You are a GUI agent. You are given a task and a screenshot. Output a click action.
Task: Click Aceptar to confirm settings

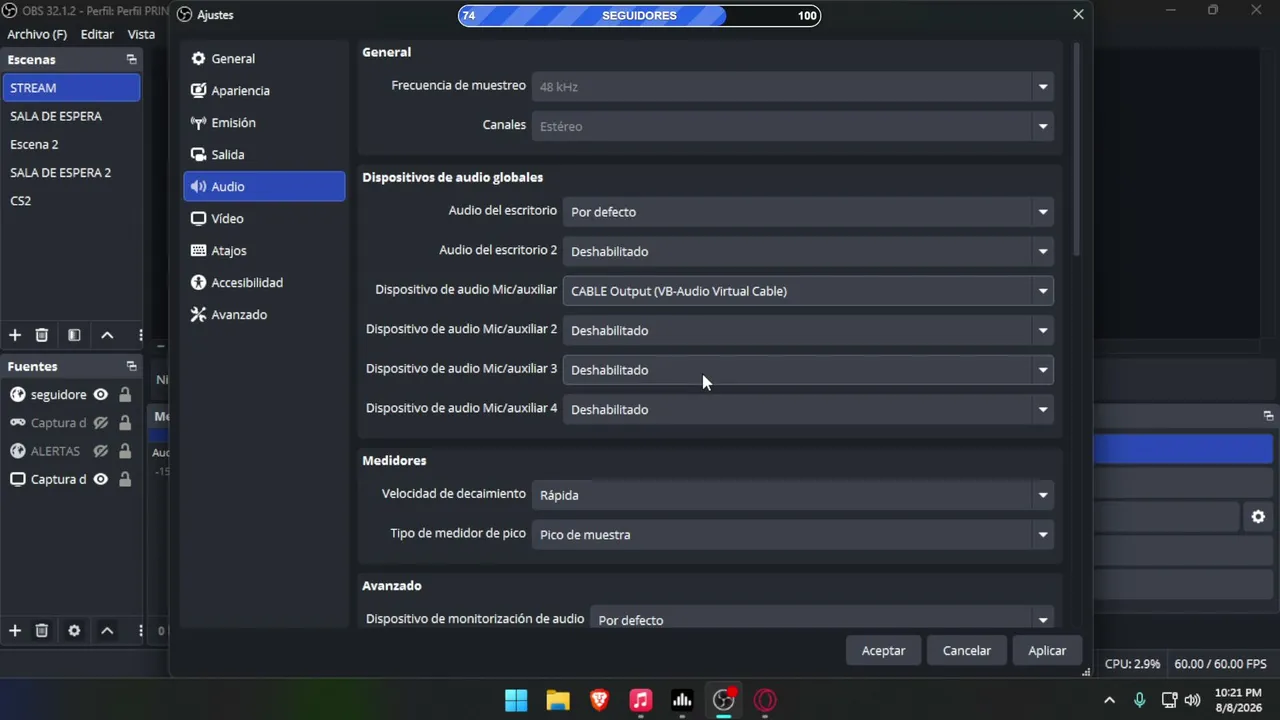click(883, 650)
